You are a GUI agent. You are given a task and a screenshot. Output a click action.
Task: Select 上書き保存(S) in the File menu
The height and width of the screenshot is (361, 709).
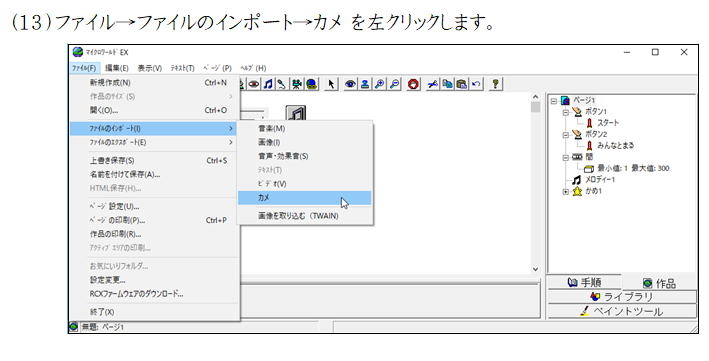(154, 161)
